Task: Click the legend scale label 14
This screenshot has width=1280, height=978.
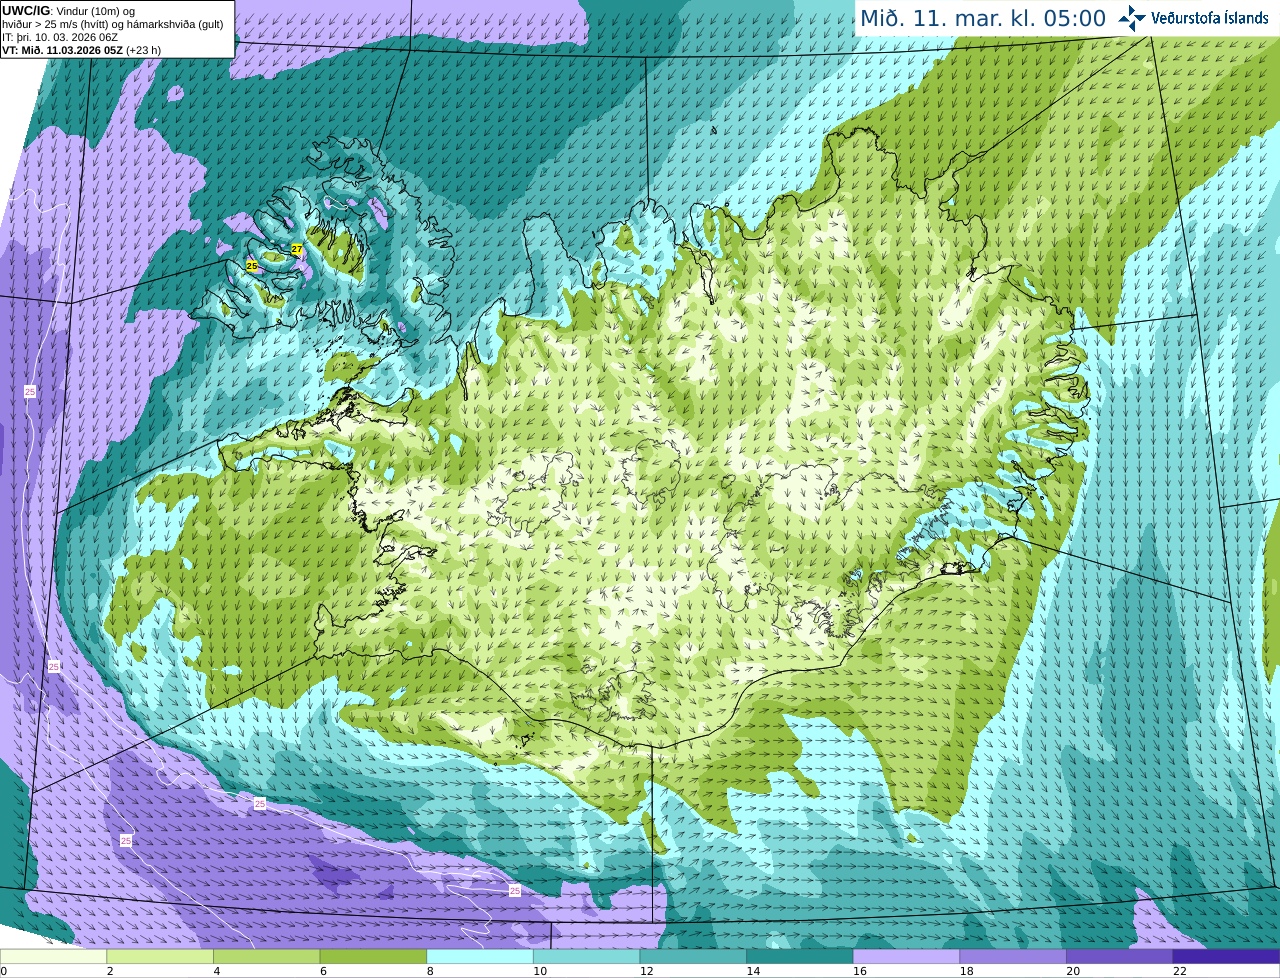Action: coord(753,971)
